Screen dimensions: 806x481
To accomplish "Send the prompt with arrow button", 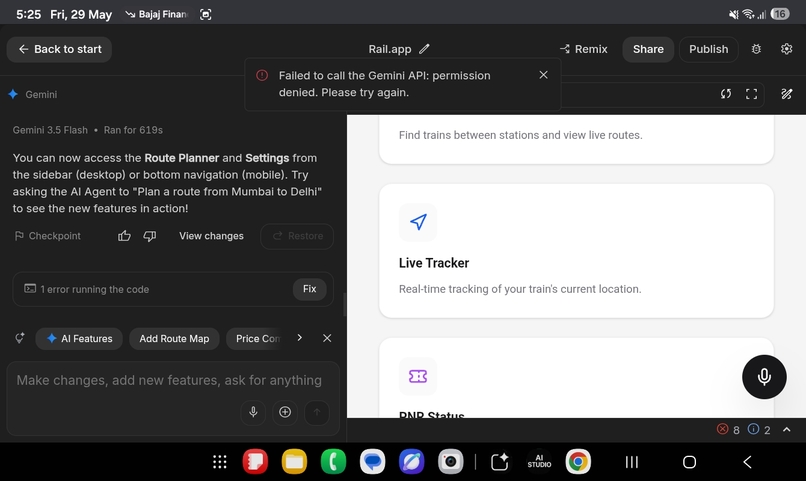I will tap(317, 412).
